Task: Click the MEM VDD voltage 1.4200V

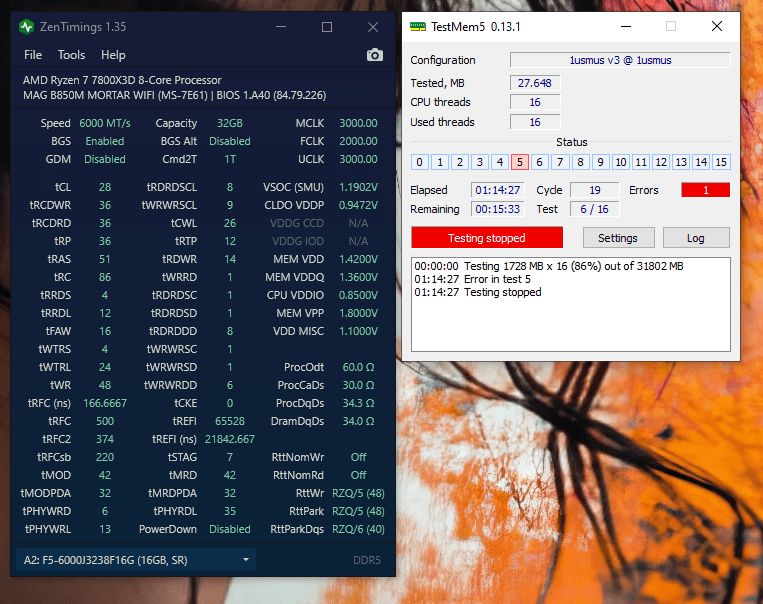Action: tap(358, 259)
